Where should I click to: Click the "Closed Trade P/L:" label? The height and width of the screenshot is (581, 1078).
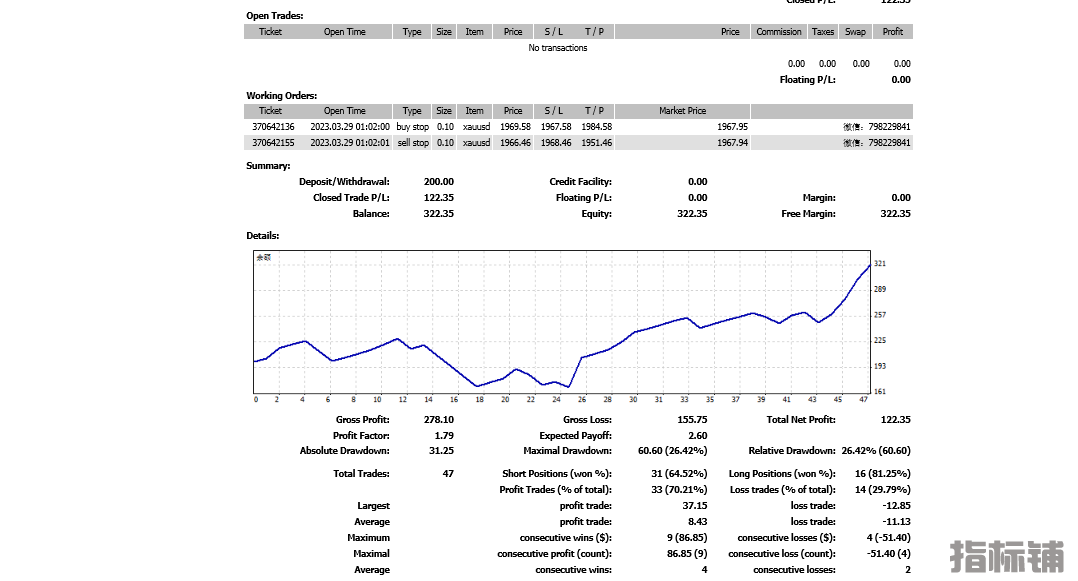[351, 197]
